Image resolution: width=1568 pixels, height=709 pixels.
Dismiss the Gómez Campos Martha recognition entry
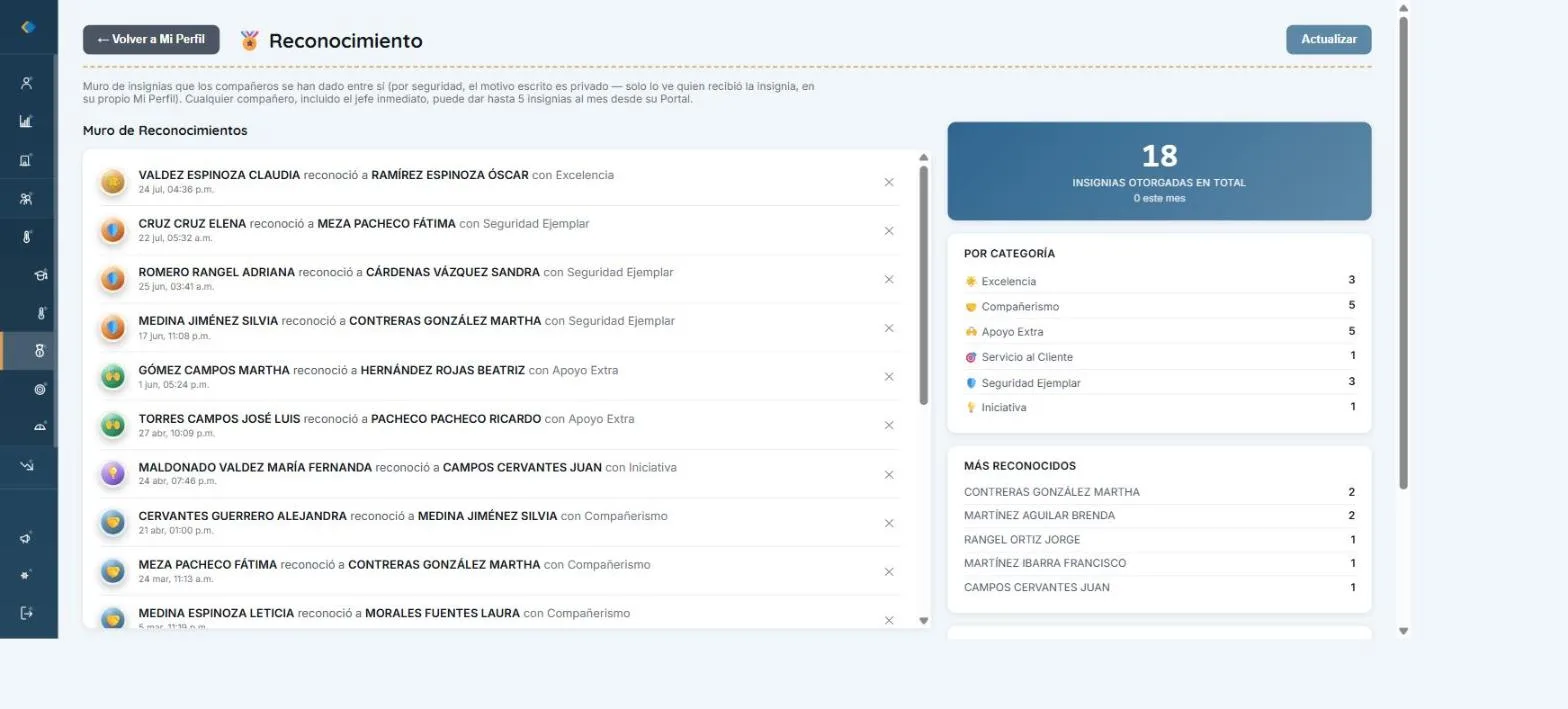point(889,377)
